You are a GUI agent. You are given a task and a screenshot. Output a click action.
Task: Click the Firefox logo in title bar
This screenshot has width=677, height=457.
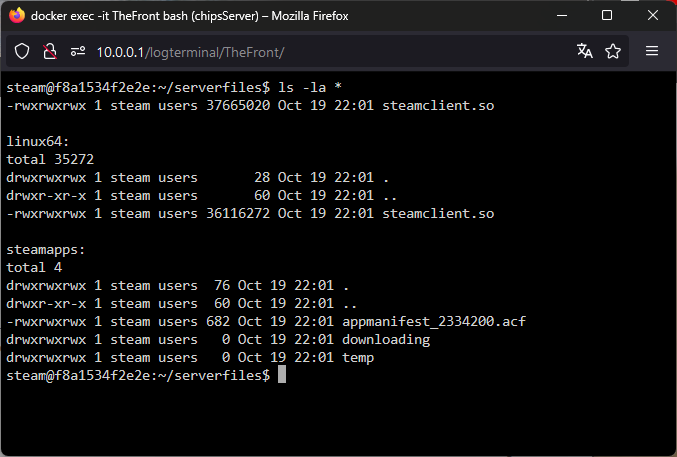17,16
